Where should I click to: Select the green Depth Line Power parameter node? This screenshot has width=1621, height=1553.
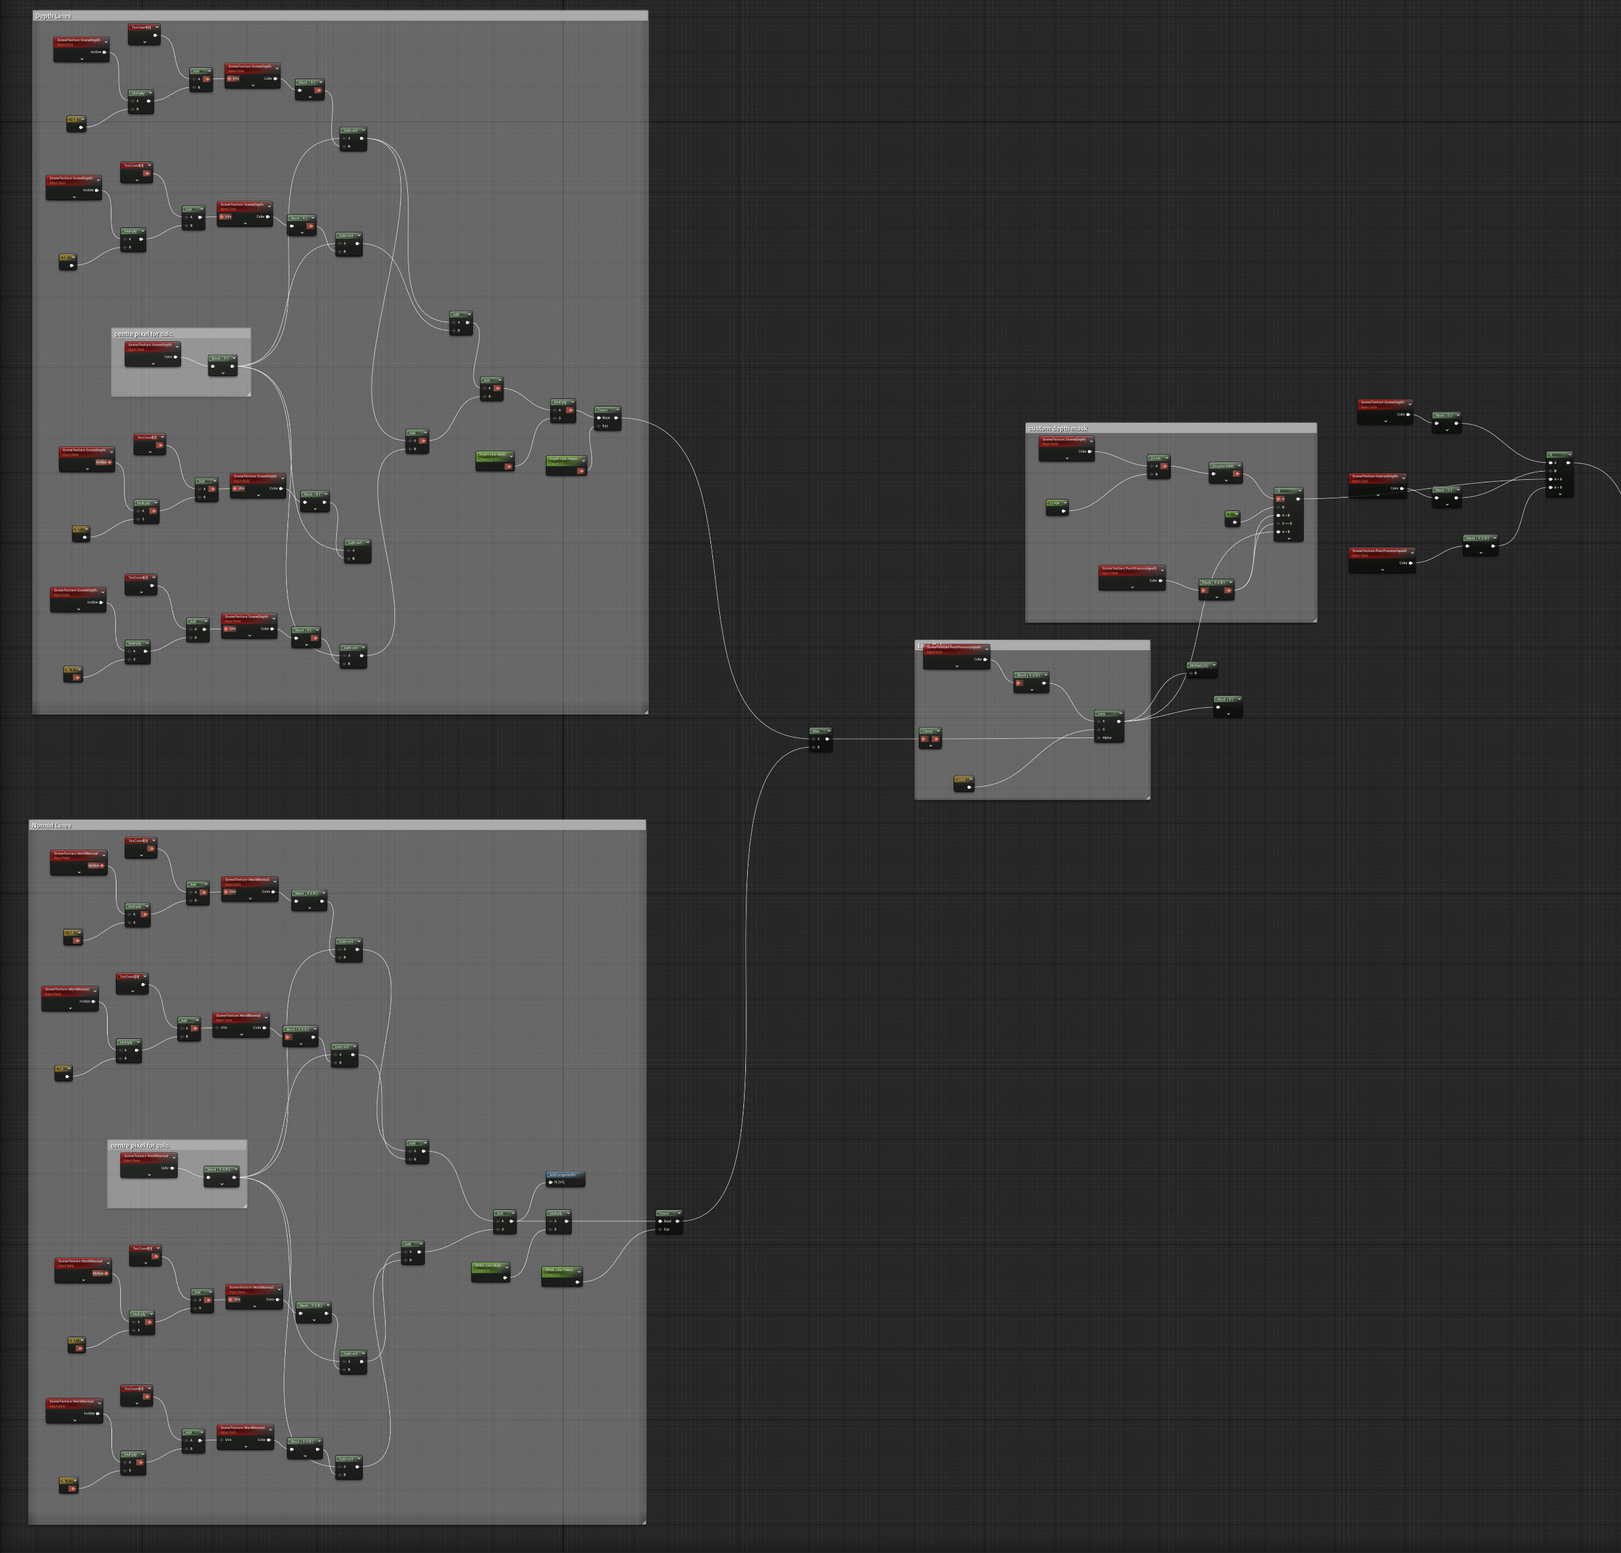(566, 464)
